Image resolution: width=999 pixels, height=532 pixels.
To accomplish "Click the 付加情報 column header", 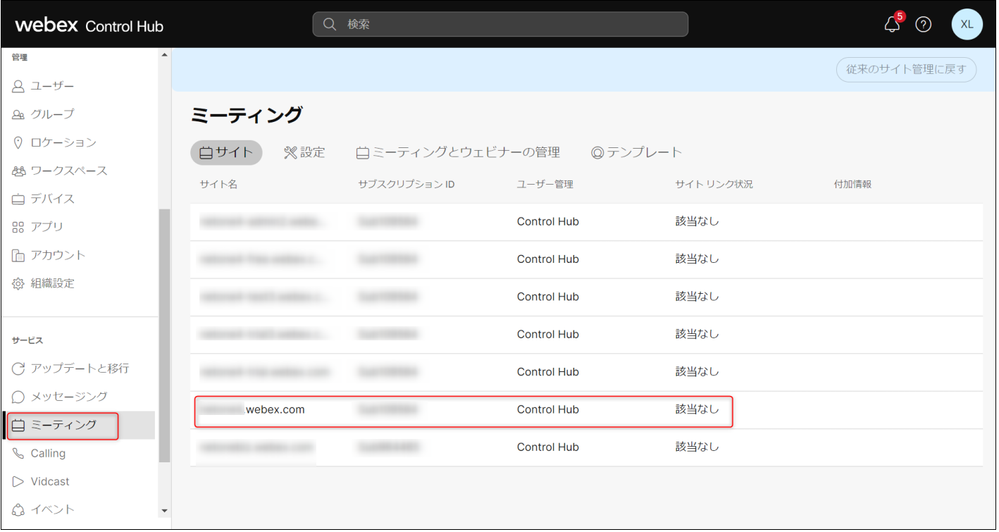I will pos(852,184).
